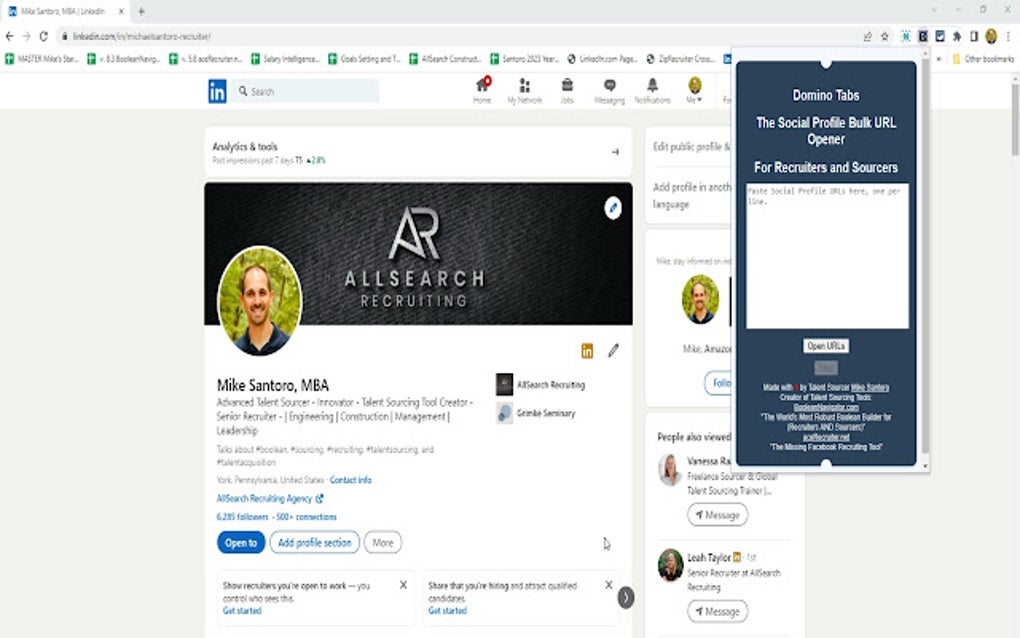Image resolution: width=1020 pixels, height=638 pixels.
Task: Open LinkedIn Messaging
Action: tap(610, 88)
